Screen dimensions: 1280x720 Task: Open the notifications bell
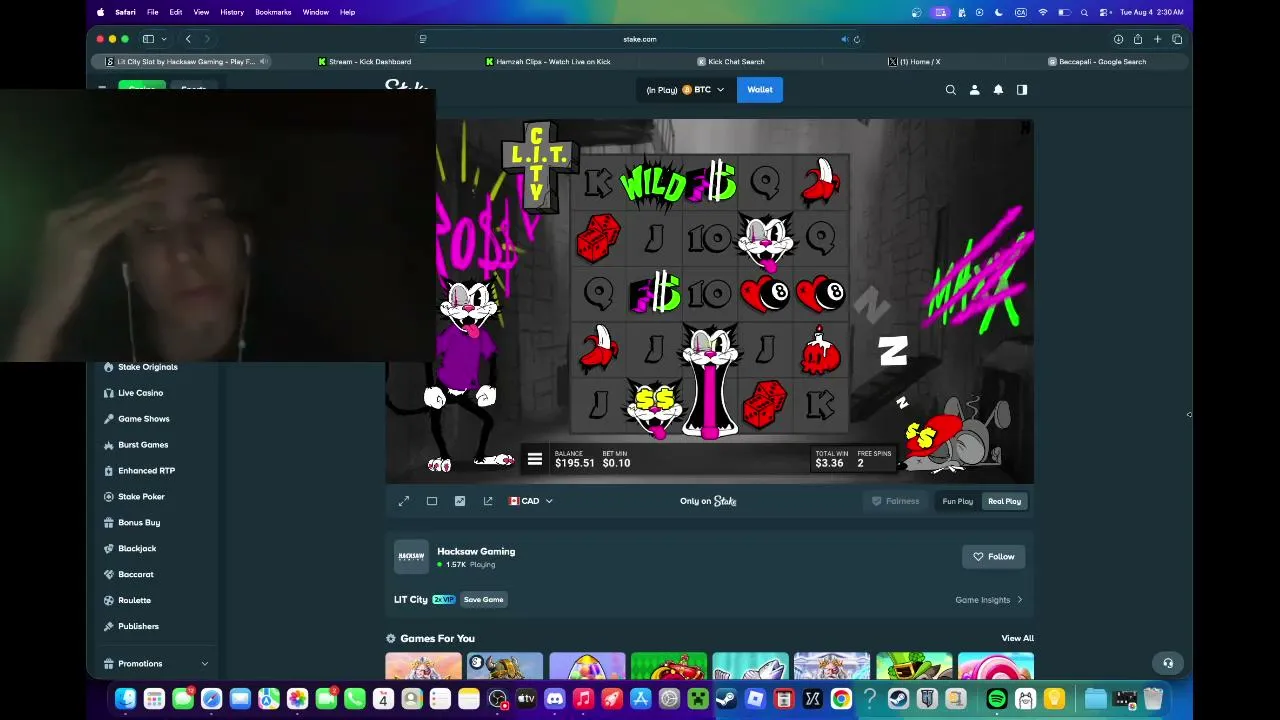[998, 90]
